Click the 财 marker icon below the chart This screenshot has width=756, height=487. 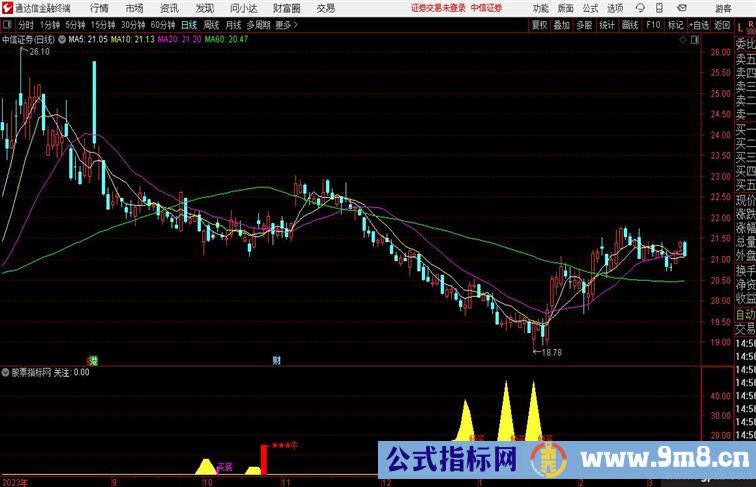[x=276, y=359]
